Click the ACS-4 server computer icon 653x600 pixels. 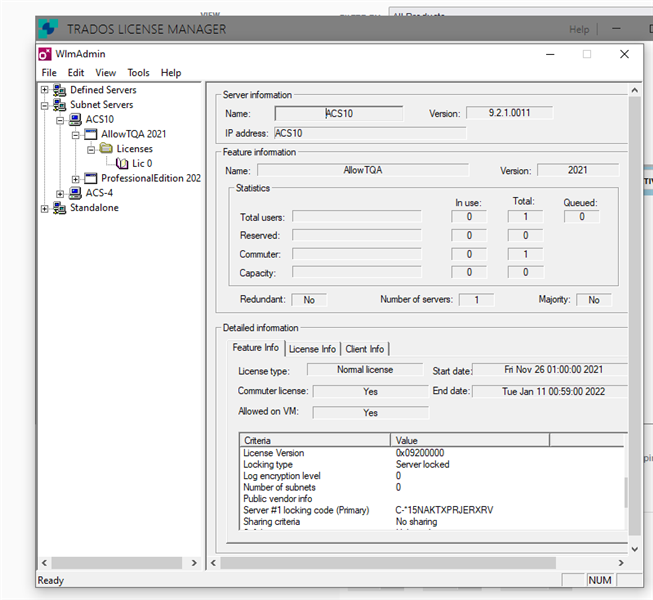[75, 193]
